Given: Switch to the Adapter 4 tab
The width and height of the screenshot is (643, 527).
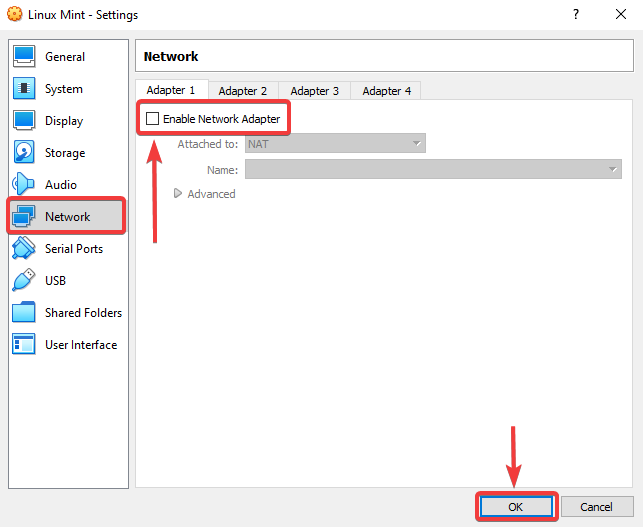Looking at the screenshot, I should [386, 91].
